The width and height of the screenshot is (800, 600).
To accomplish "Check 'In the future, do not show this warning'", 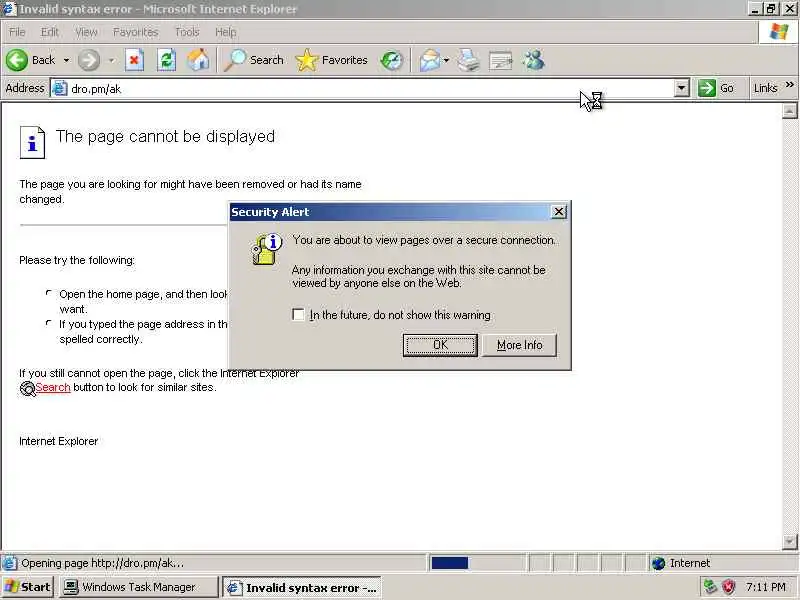I will (298, 314).
